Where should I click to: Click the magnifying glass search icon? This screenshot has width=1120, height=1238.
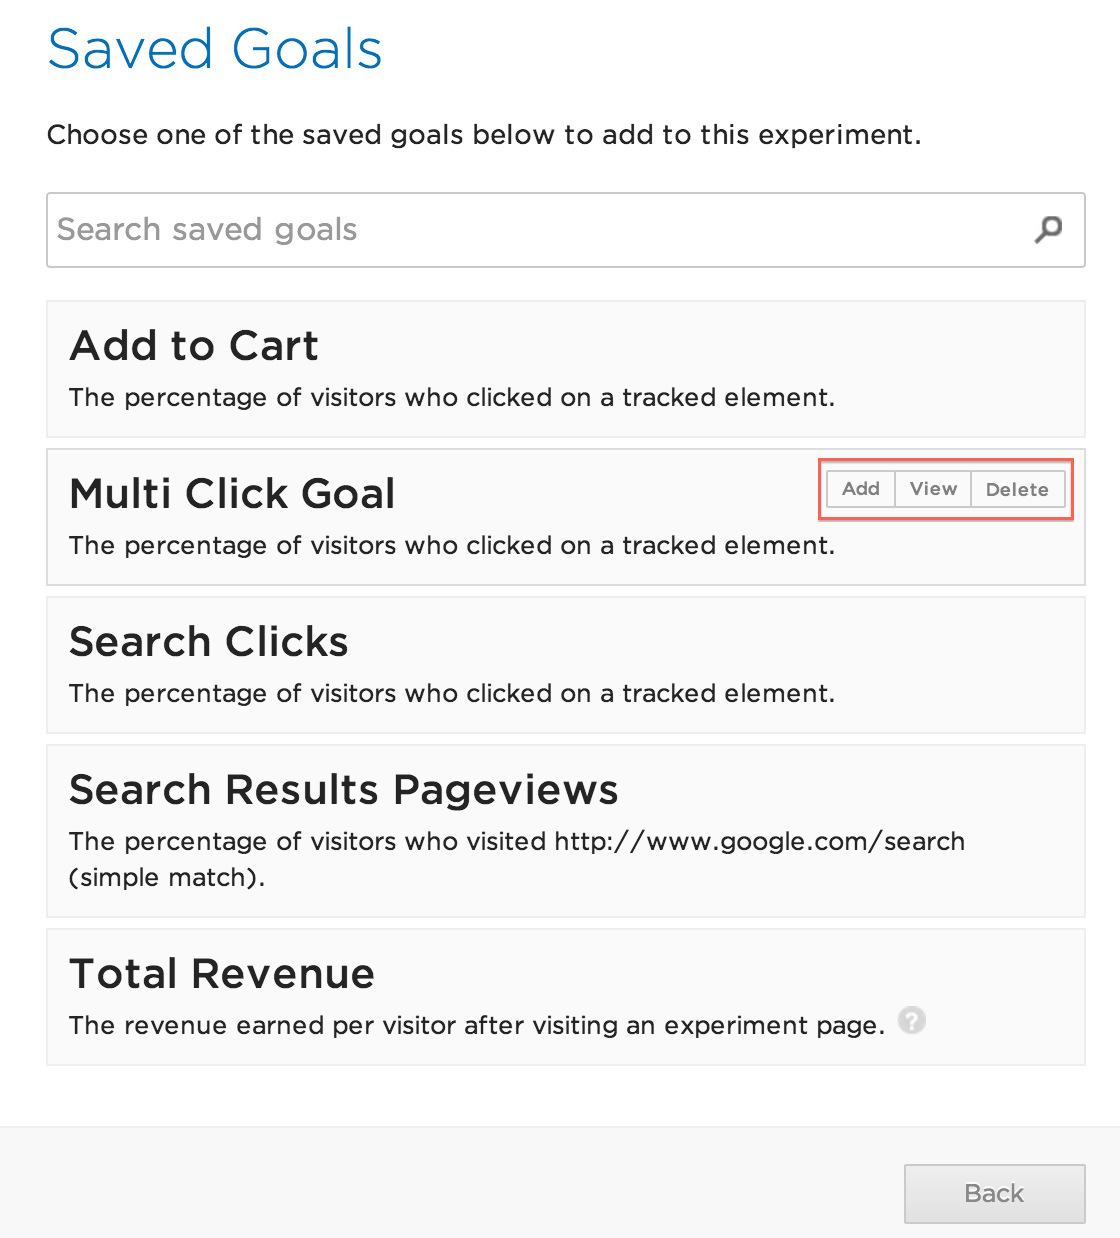1048,230
